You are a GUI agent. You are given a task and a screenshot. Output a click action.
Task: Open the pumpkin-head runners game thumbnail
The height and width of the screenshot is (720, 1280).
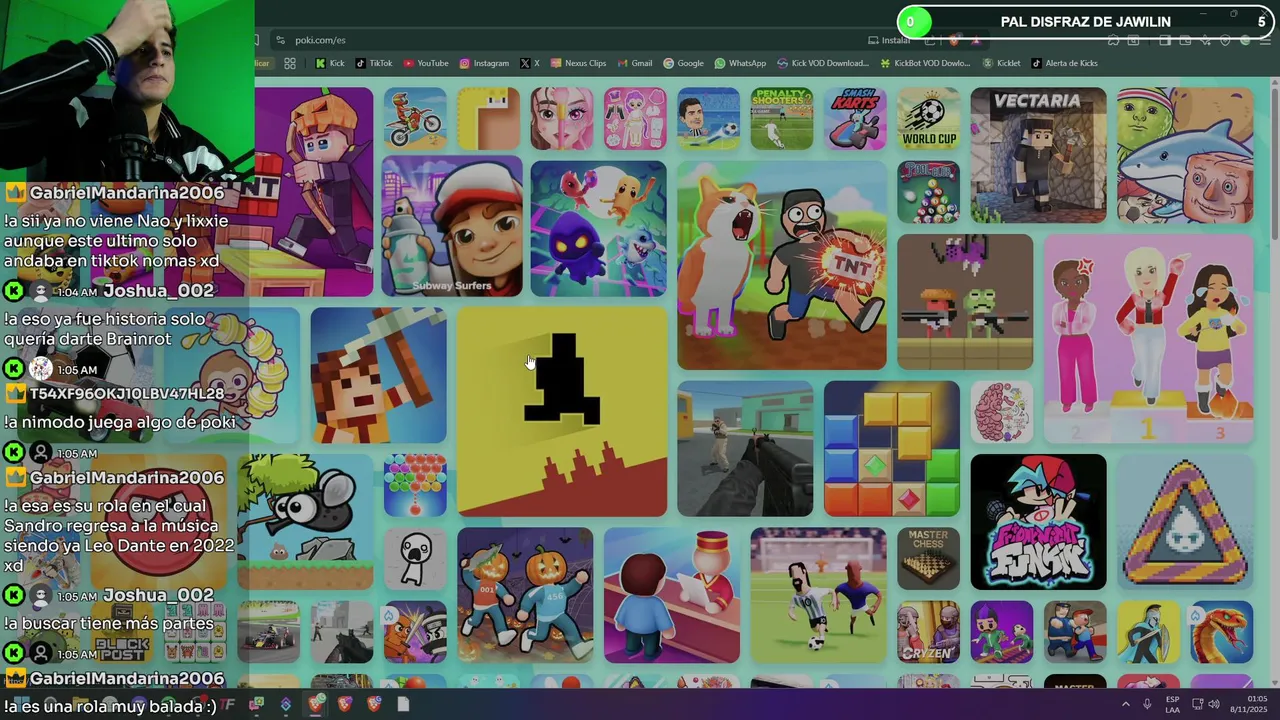click(525, 595)
